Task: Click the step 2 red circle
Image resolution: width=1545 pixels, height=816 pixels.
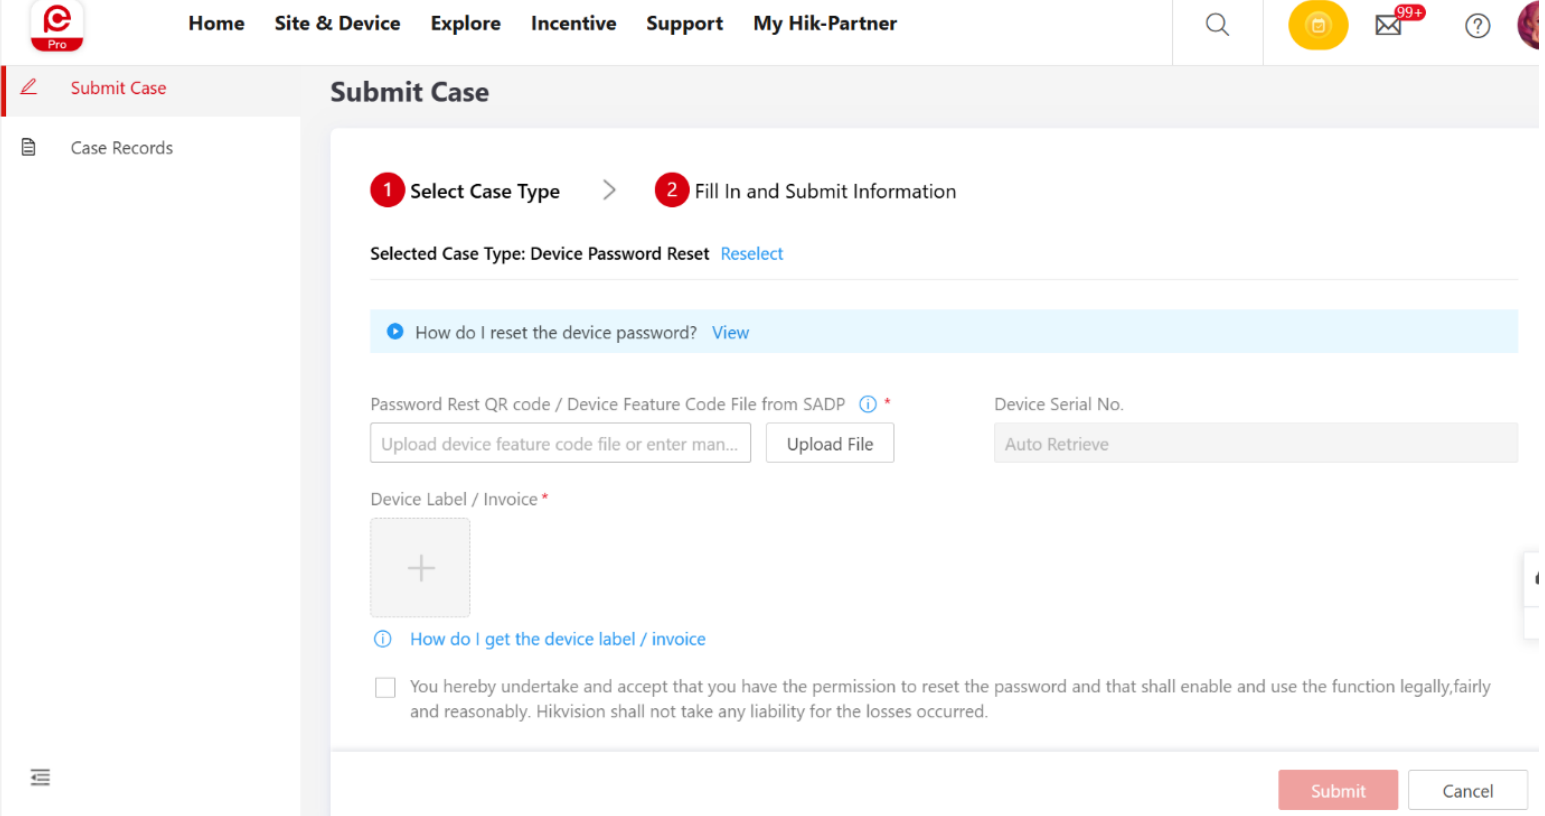Action: click(672, 190)
